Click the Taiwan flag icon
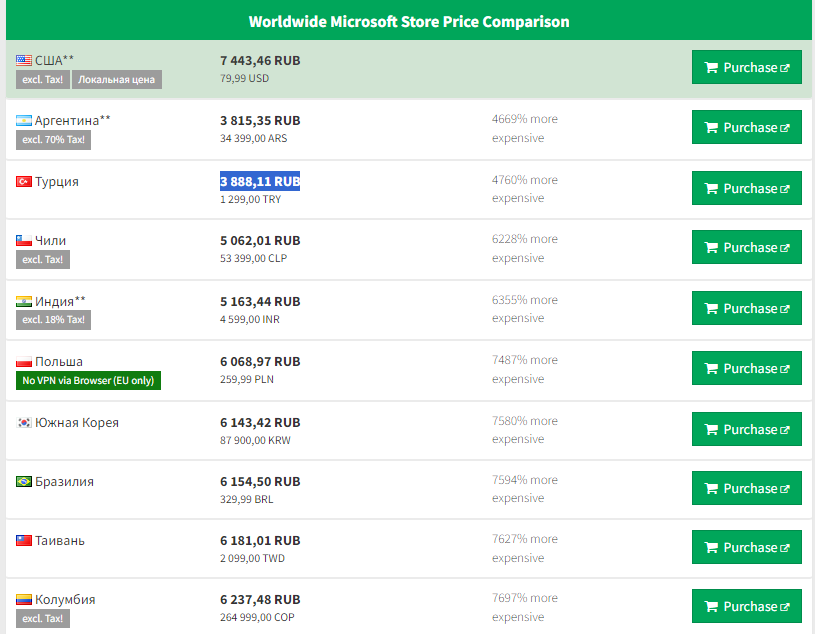 click(23, 540)
